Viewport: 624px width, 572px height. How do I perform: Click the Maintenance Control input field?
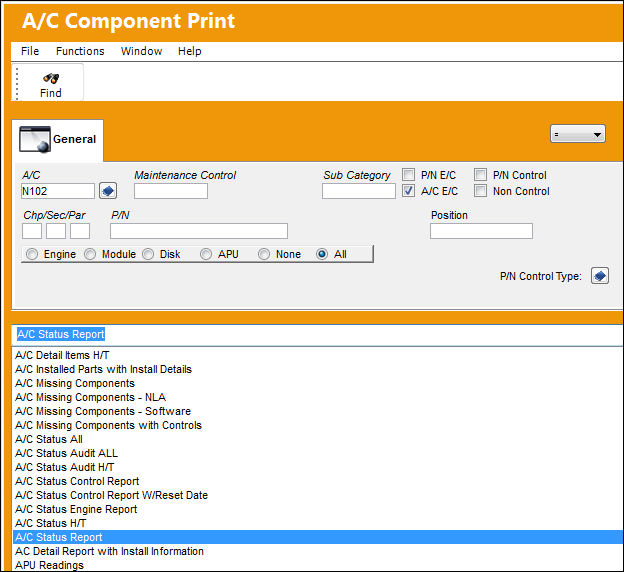click(x=171, y=191)
